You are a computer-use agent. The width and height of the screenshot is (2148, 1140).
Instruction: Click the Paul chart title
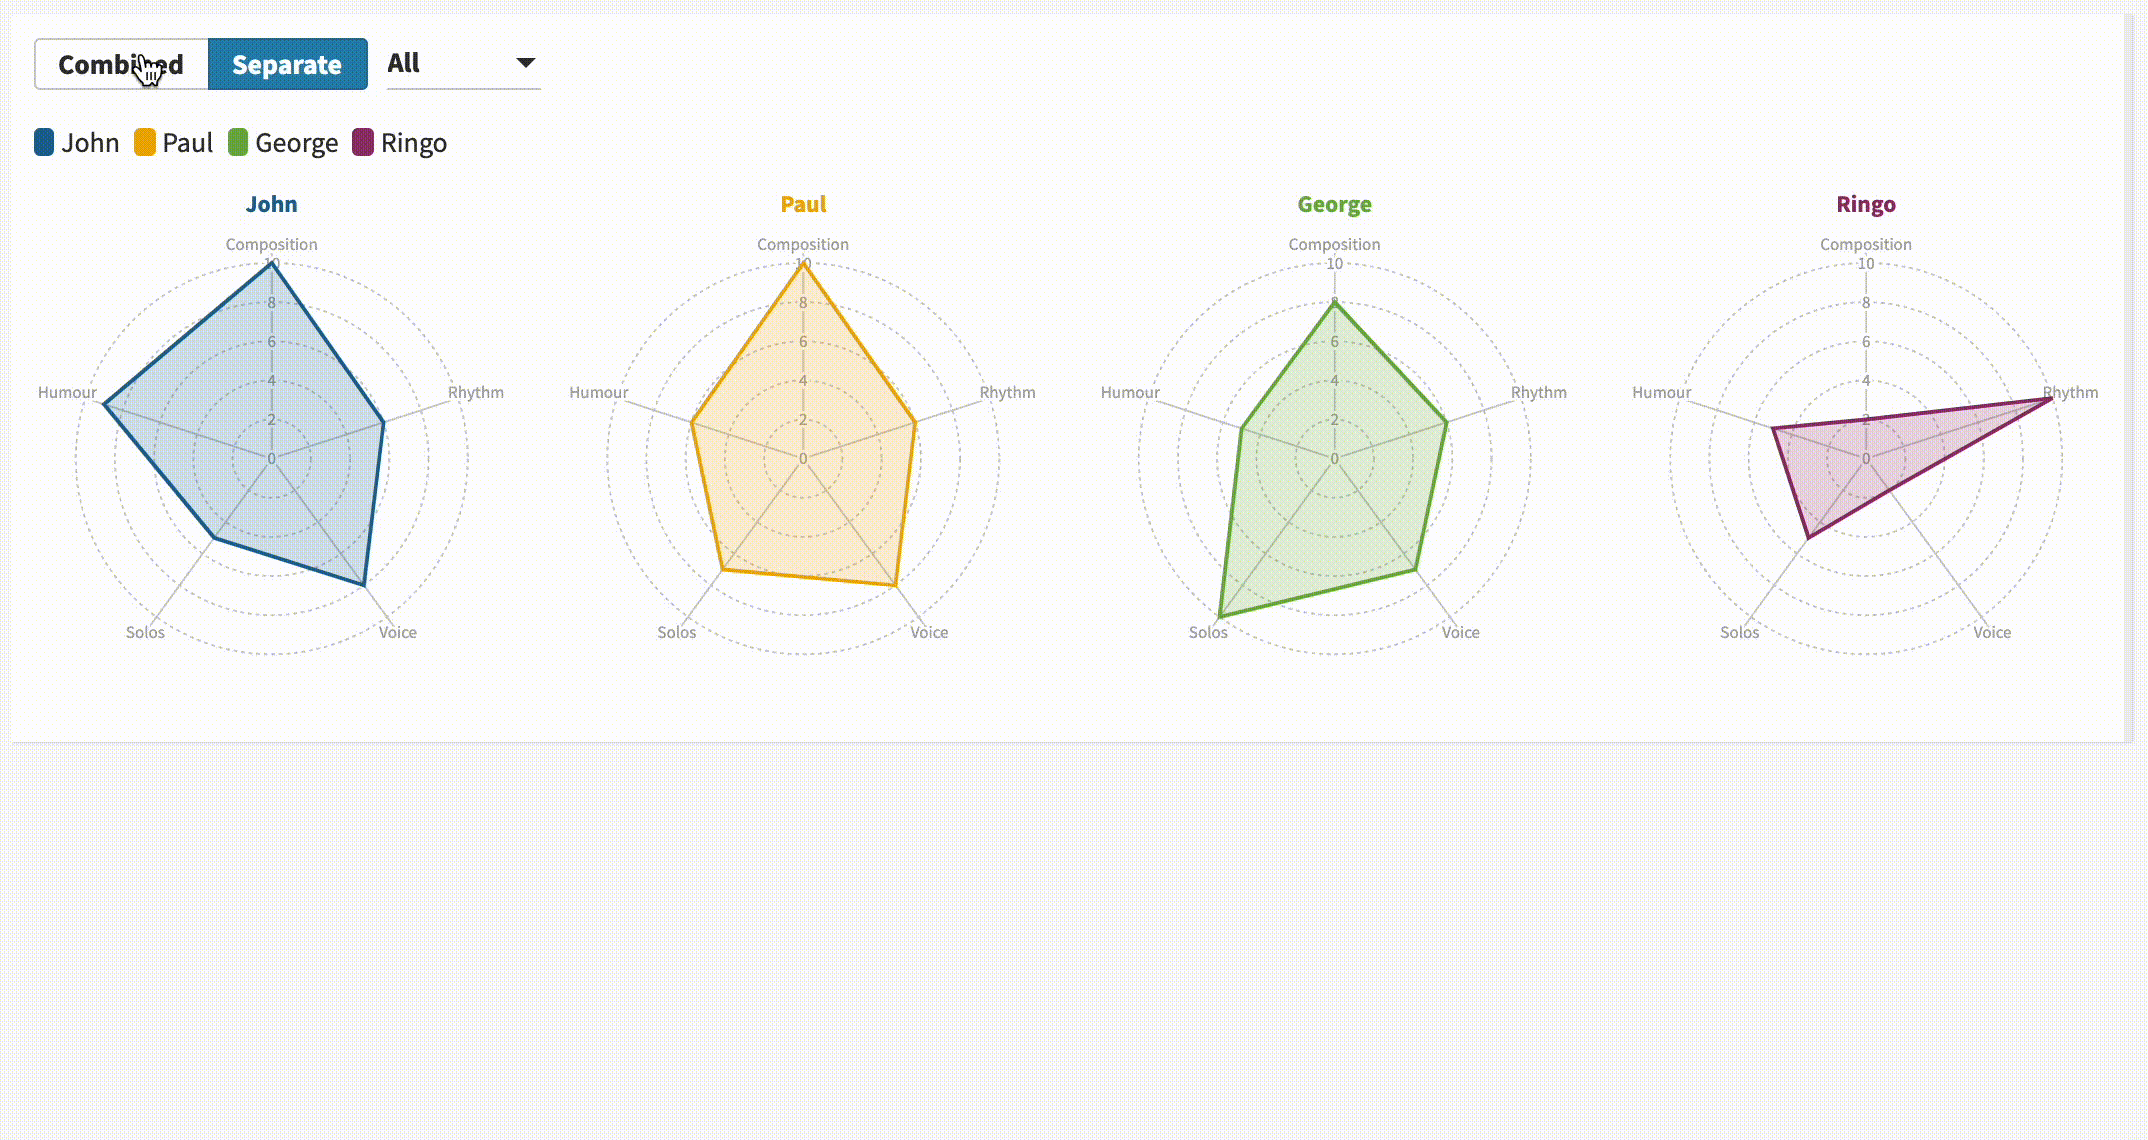pyautogui.click(x=803, y=204)
